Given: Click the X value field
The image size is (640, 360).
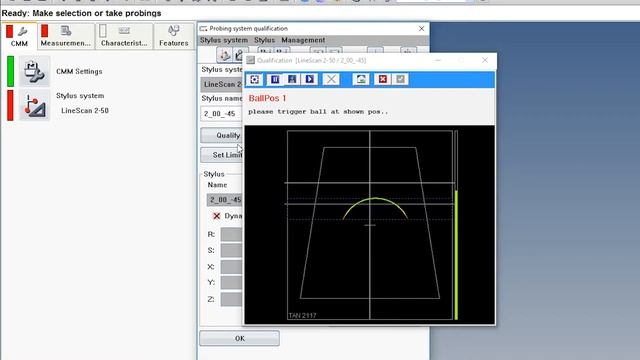Looking at the screenshot, I should pos(232,267).
